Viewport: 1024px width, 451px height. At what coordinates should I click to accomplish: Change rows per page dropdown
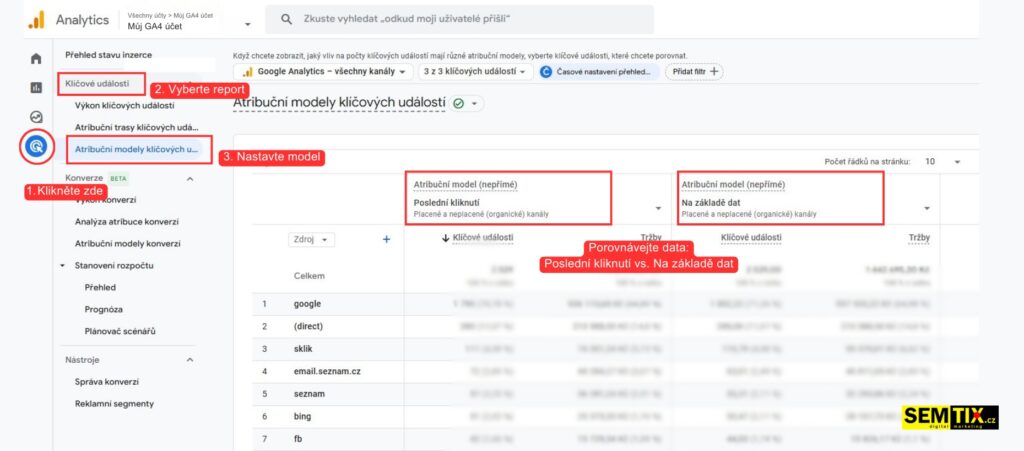[943, 161]
